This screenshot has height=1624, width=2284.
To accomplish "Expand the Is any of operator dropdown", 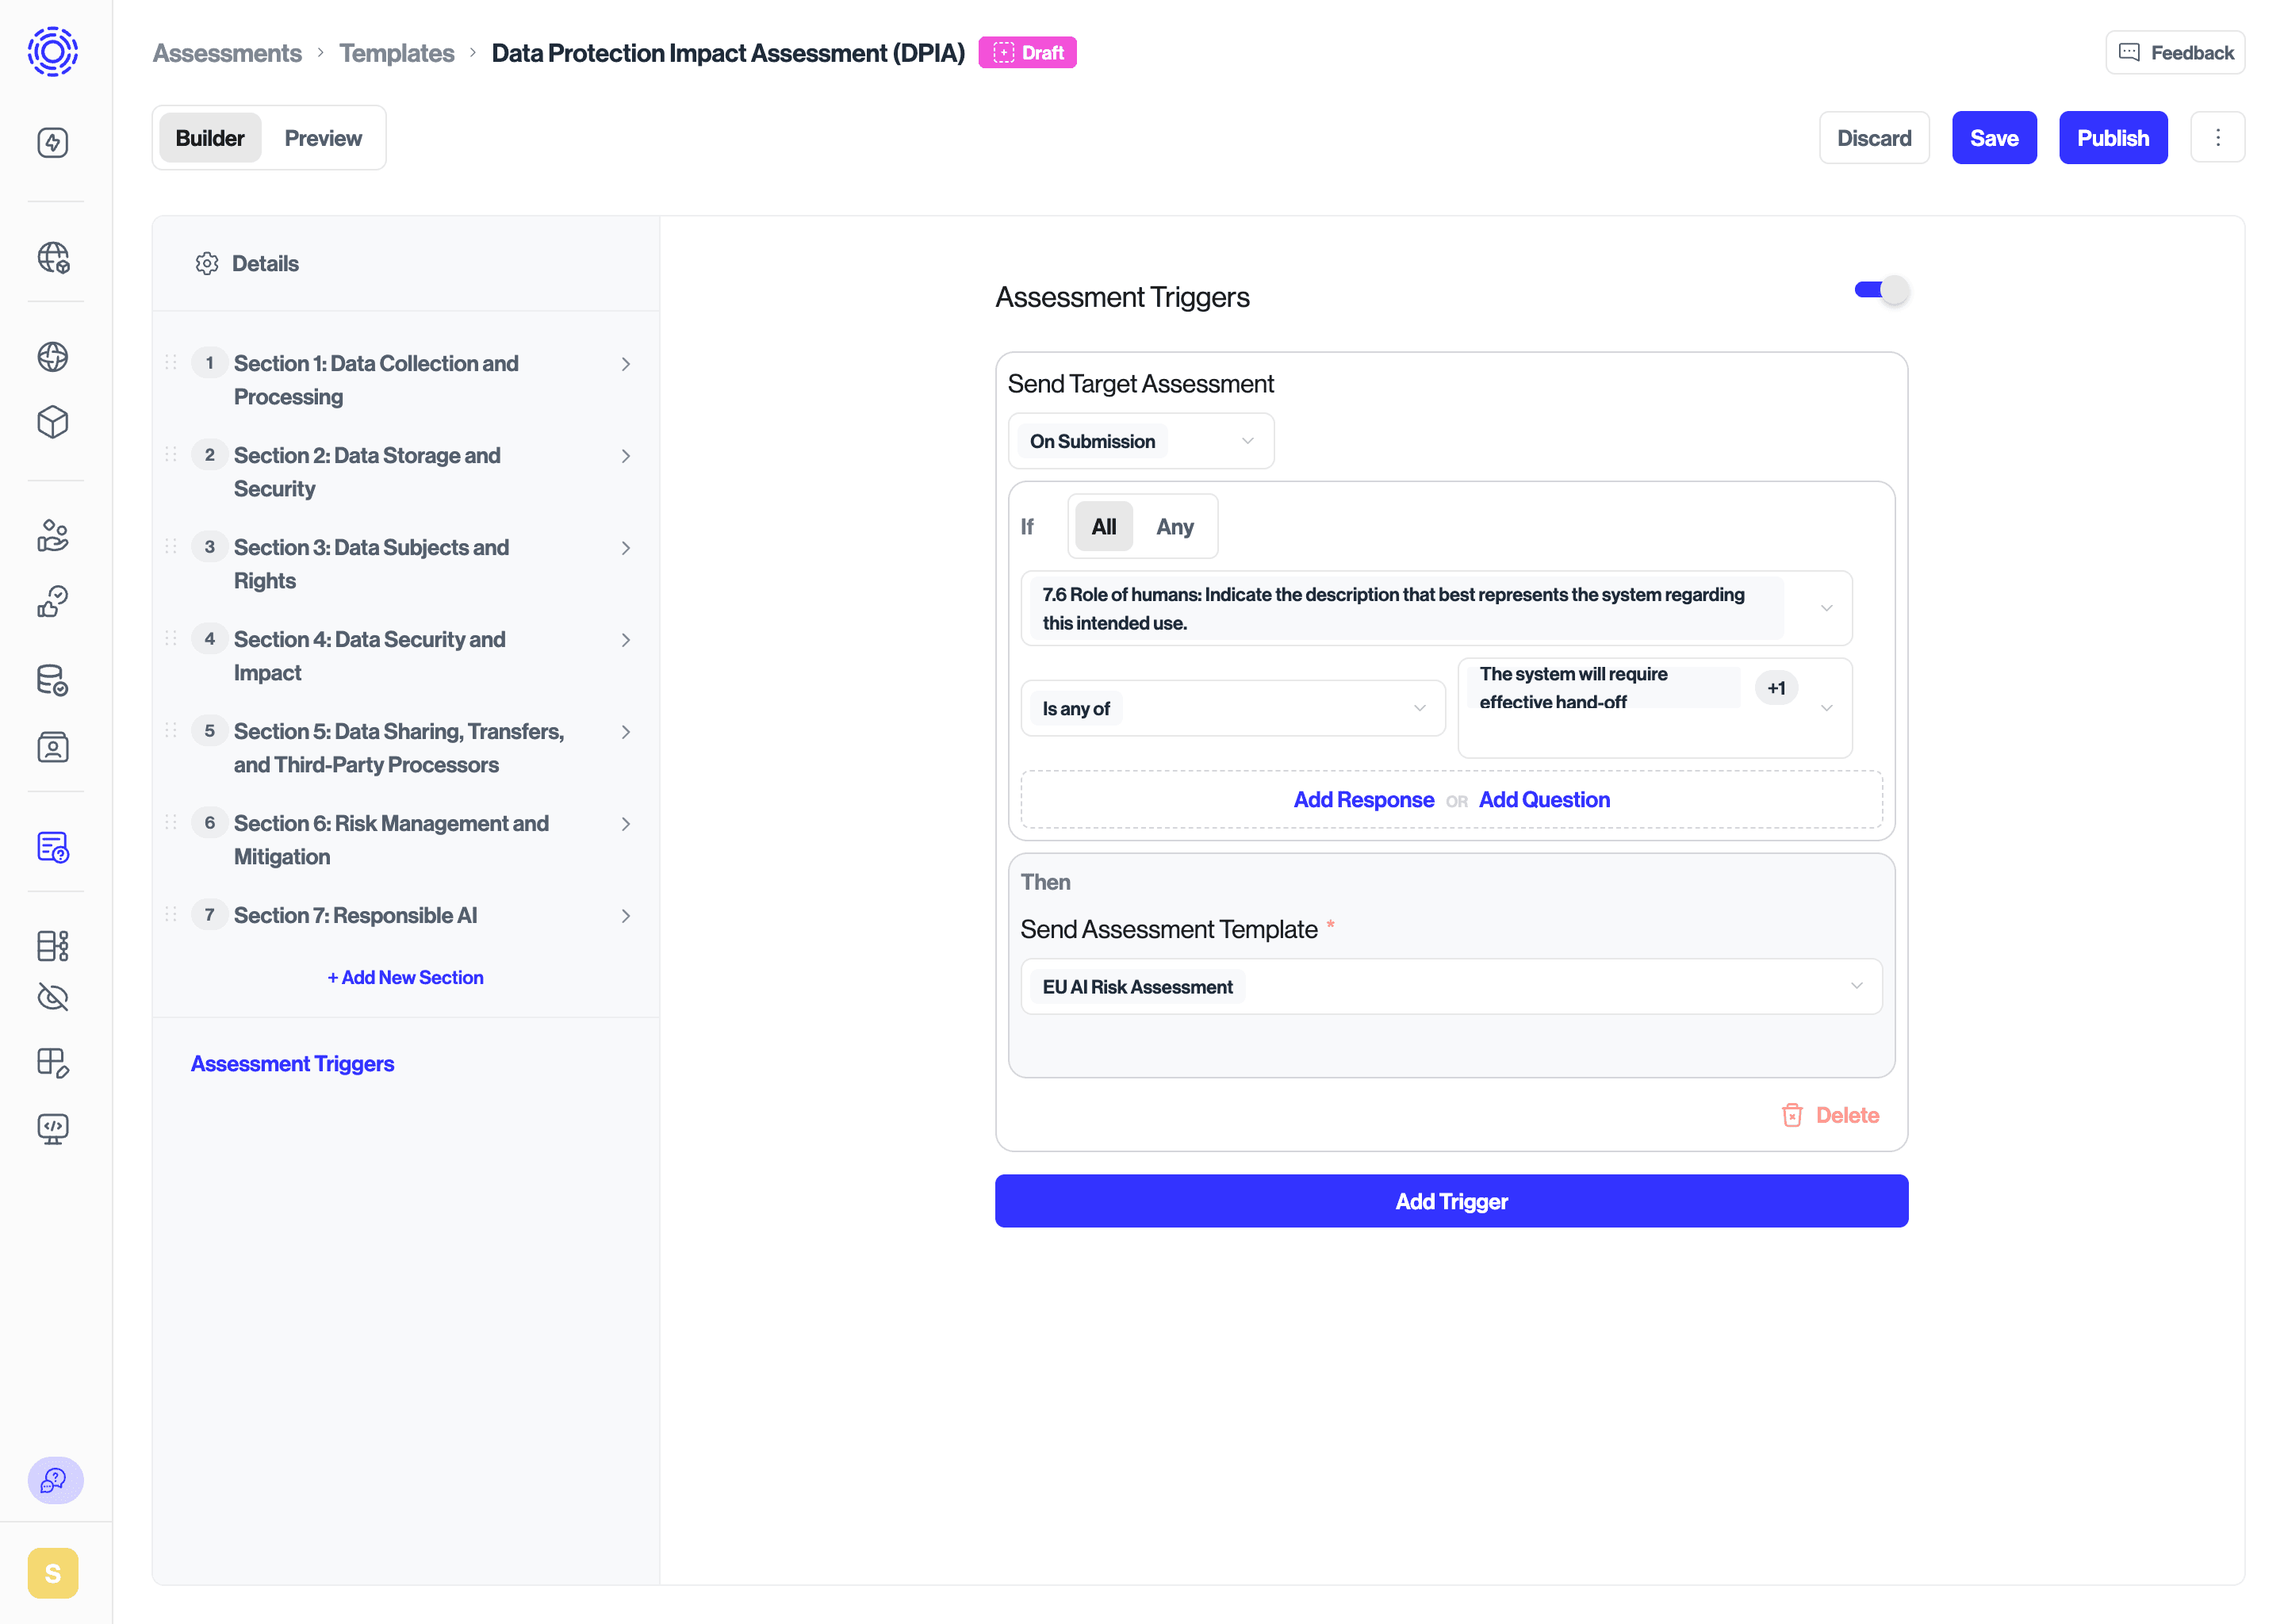I will [1232, 708].
